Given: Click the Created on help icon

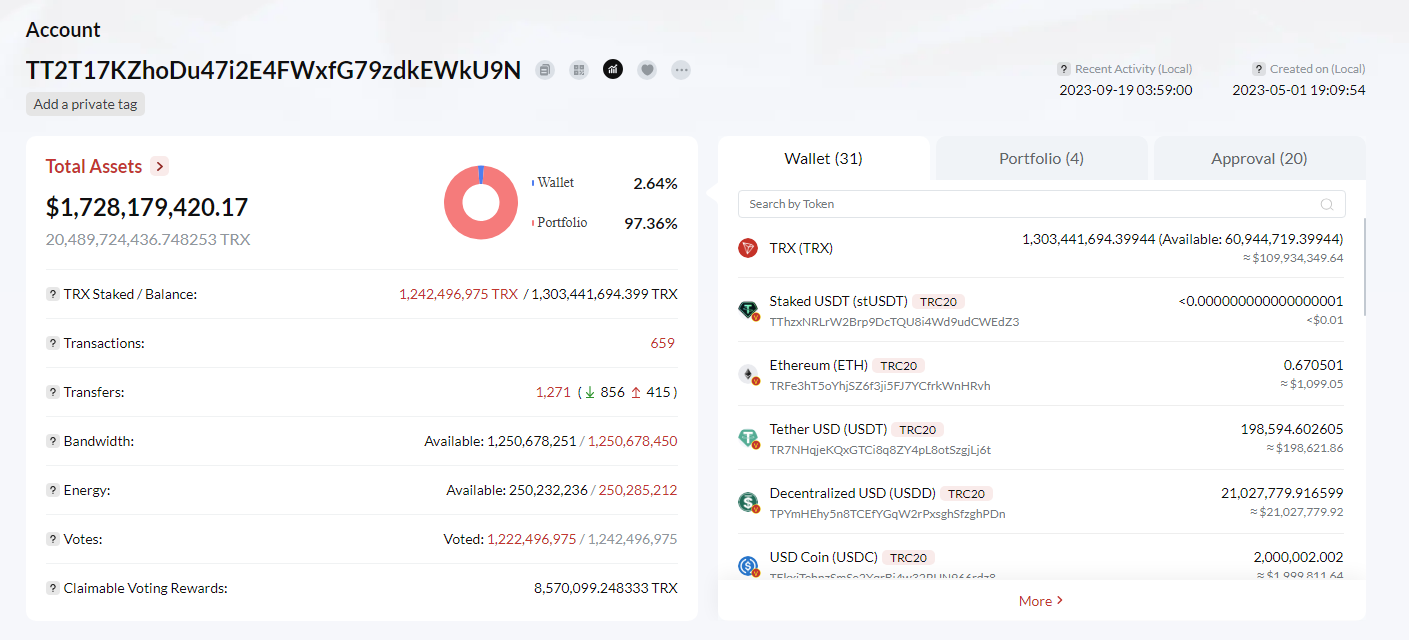Looking at the screenshot, I should pyautogui.click(x=1259, y=69).
